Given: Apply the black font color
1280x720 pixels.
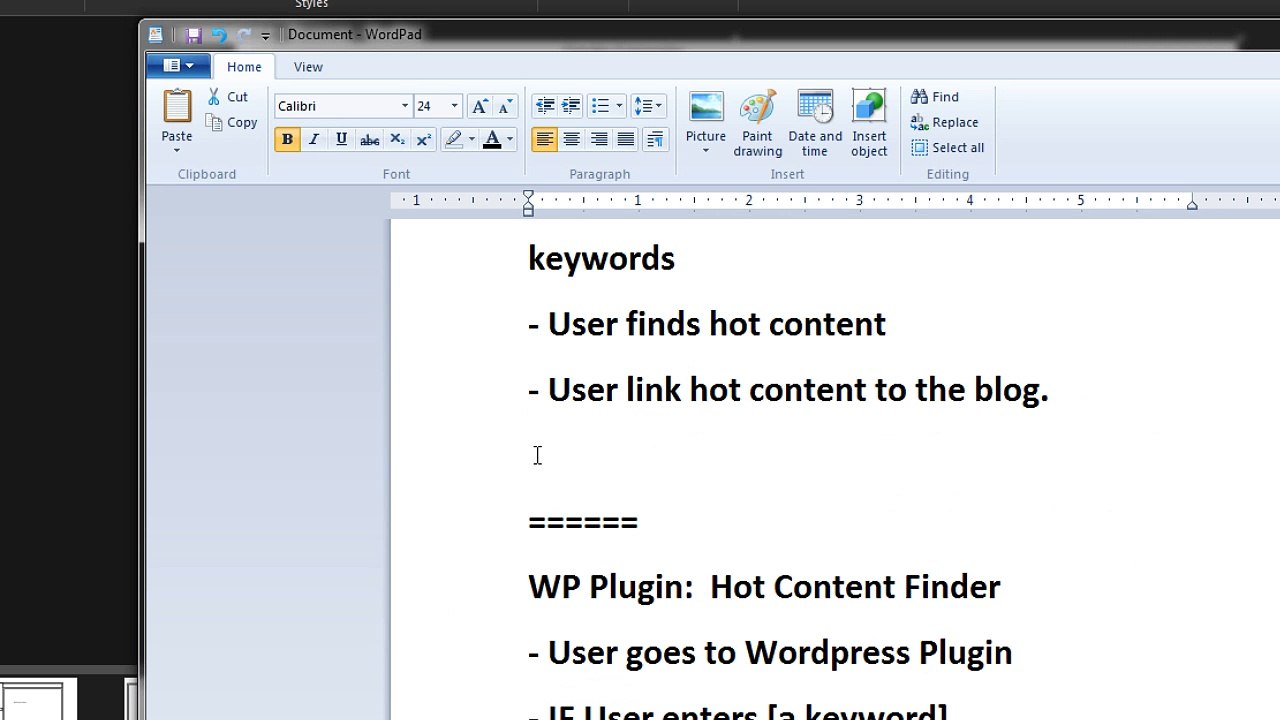Looking at the screenshot, I should pyautogui.click(x=492, y=140).
